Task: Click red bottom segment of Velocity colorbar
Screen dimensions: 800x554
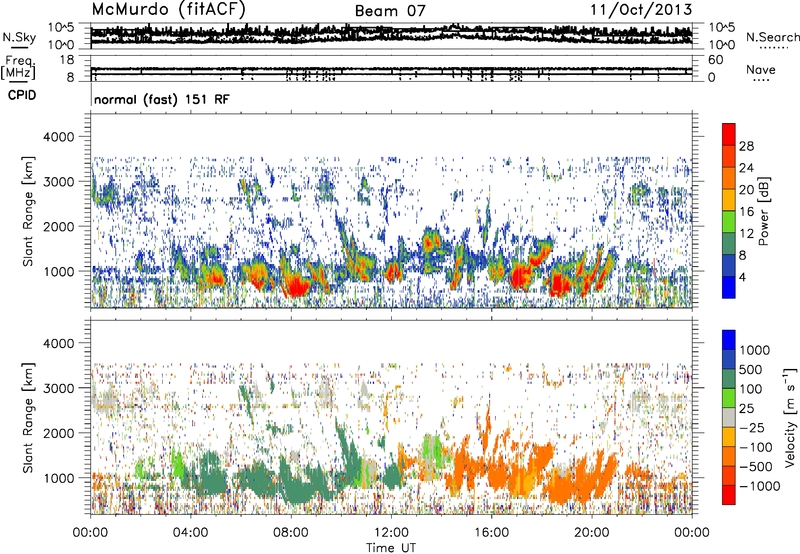Action: 729,495
